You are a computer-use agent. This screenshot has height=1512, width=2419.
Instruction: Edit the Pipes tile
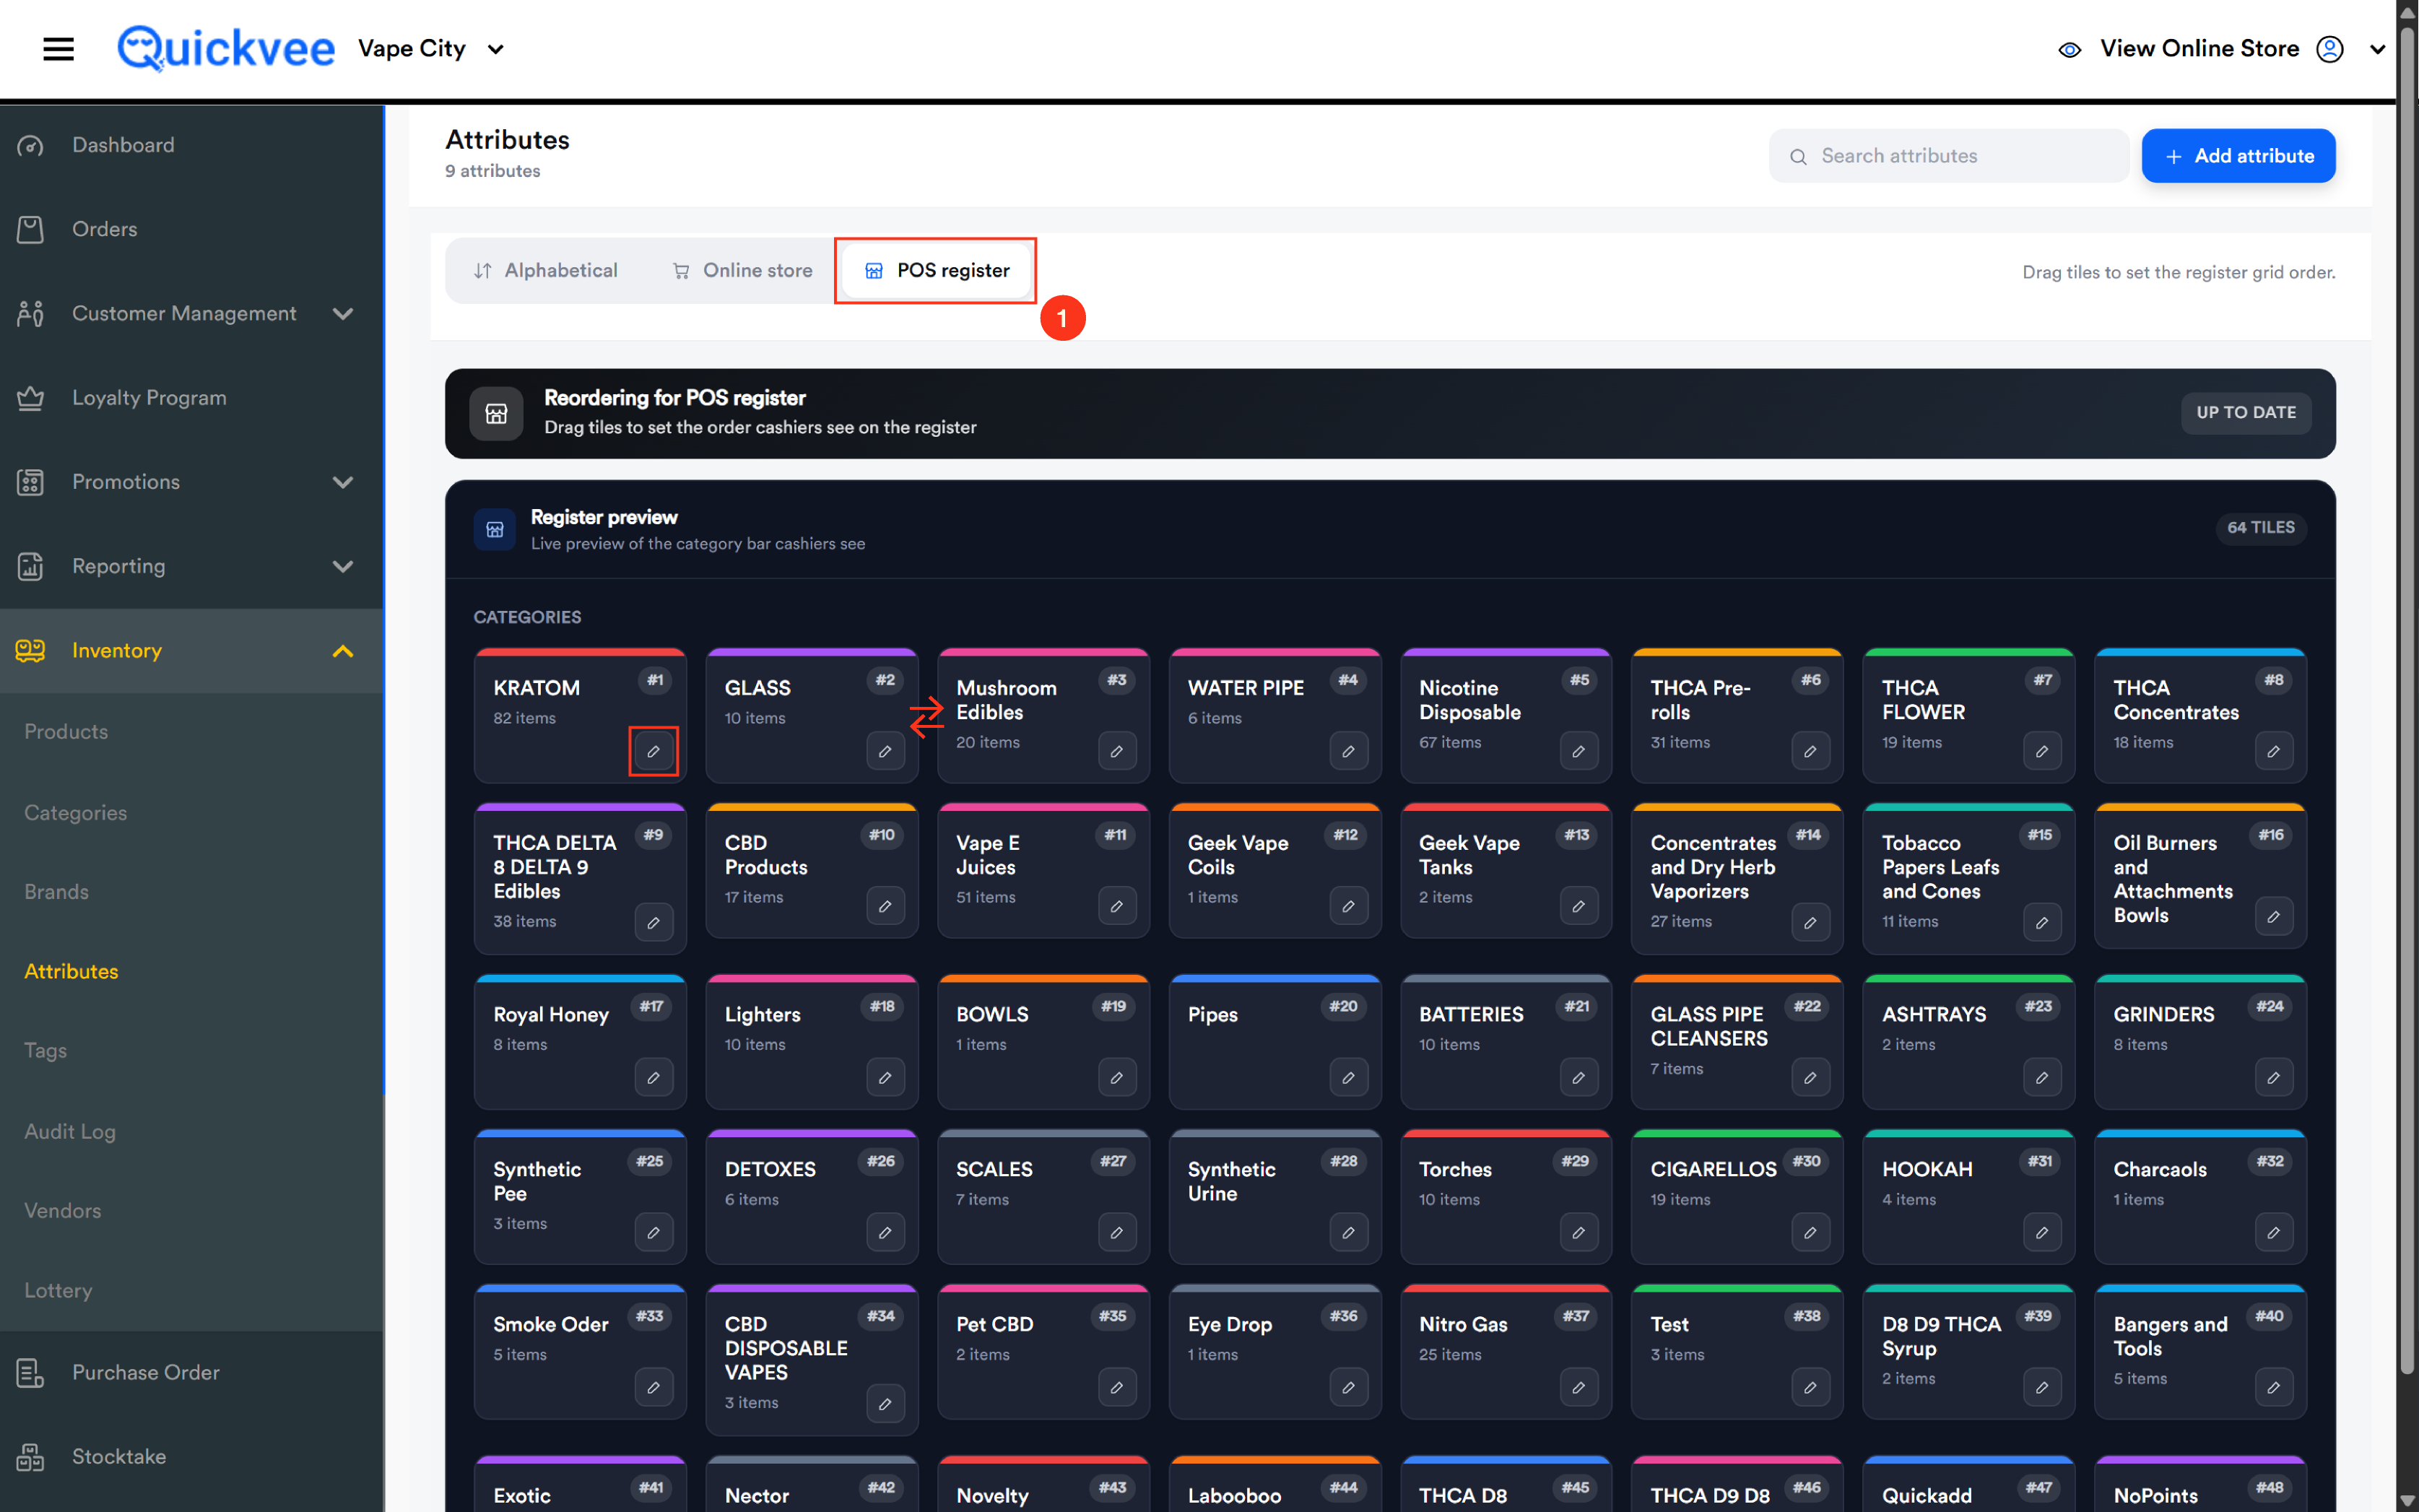point(1348,1077)
